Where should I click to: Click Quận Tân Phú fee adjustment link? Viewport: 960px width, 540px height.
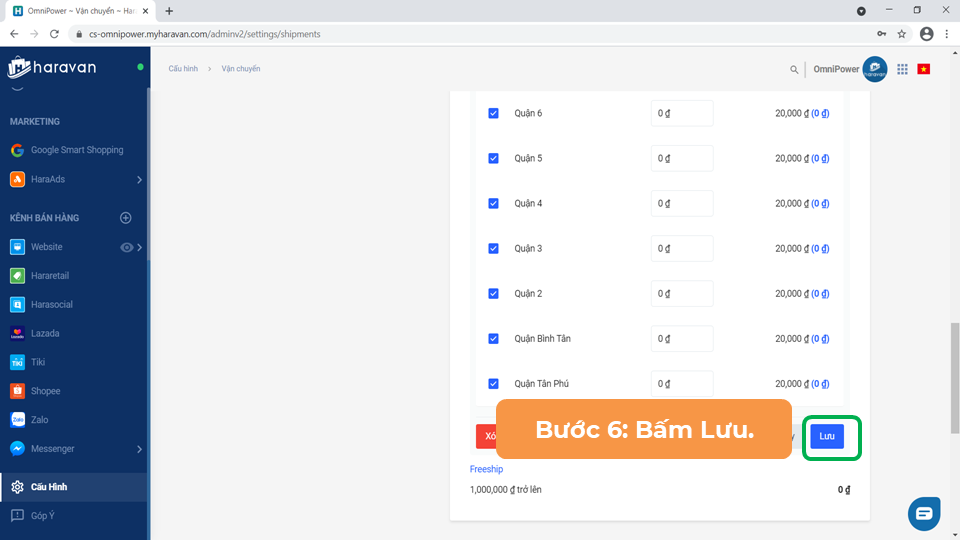pos(820,384)
